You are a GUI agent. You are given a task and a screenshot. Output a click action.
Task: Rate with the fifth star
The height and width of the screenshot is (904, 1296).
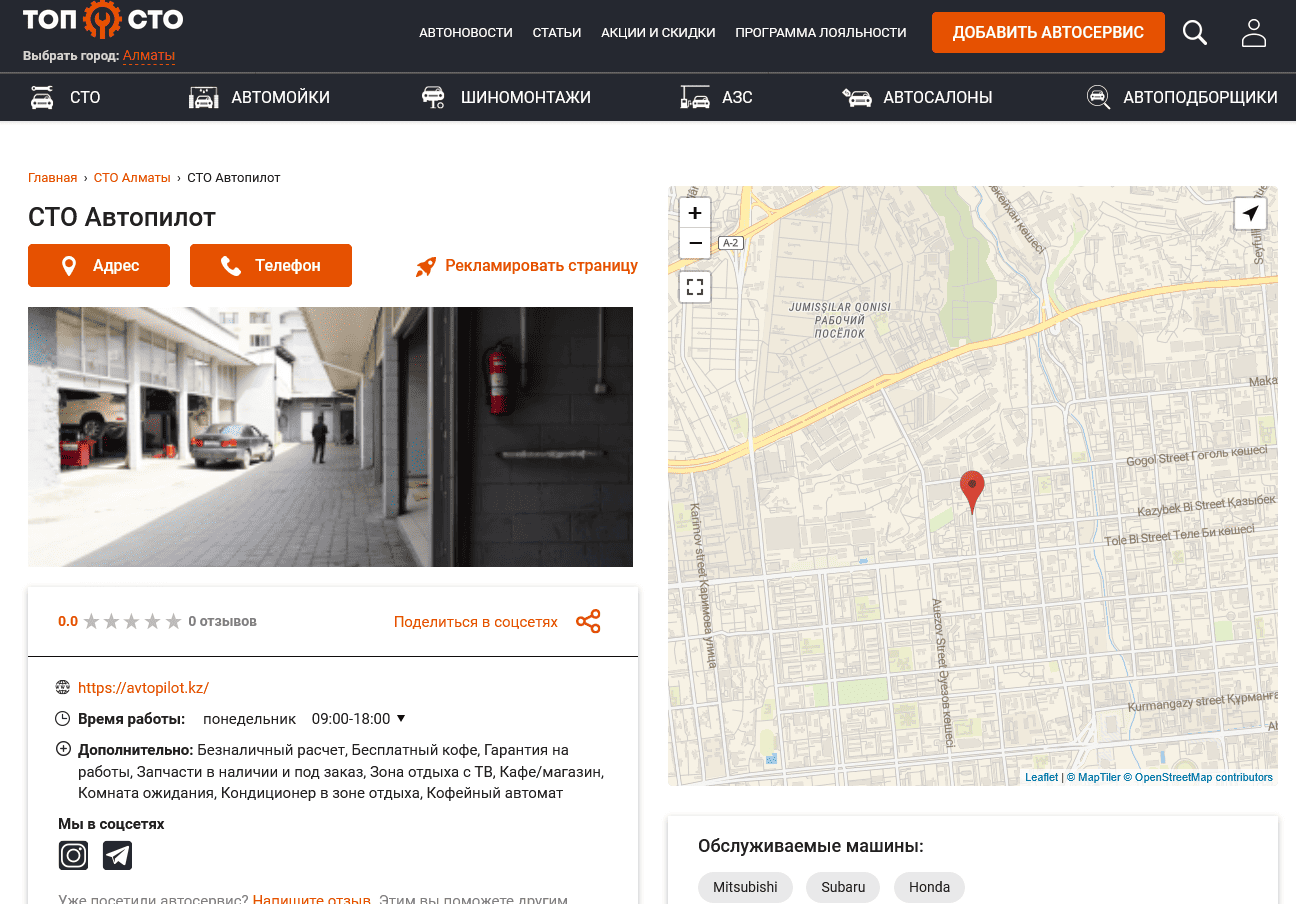coord(174,621)
